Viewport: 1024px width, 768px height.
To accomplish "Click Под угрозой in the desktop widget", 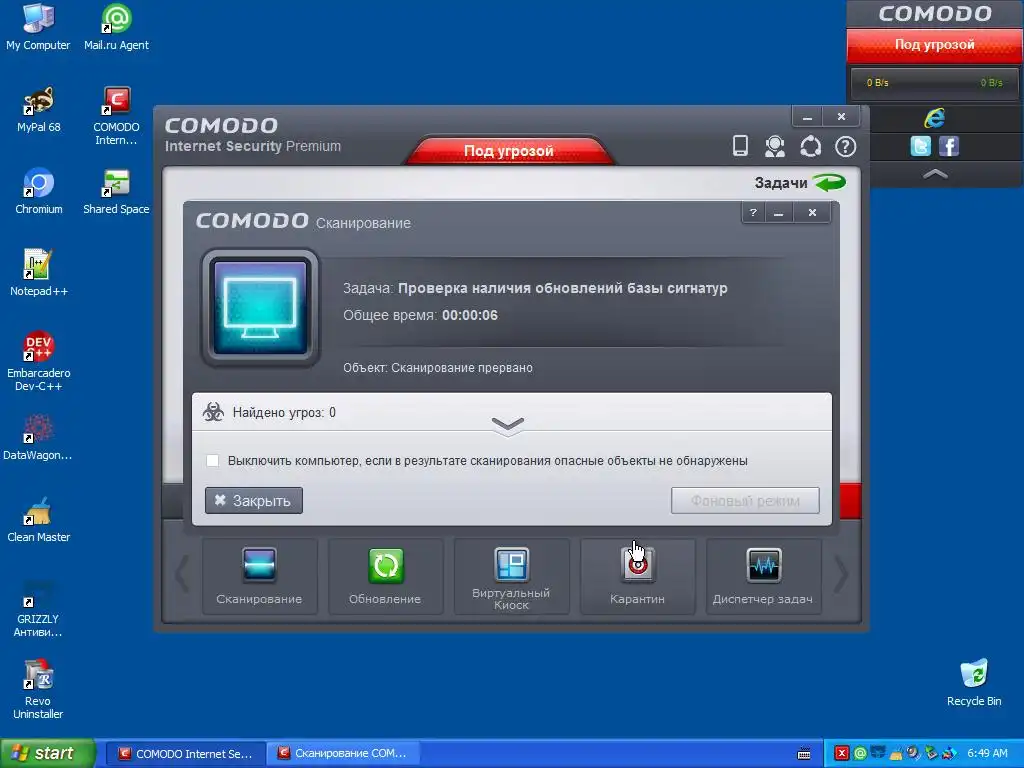I will 935,45.
